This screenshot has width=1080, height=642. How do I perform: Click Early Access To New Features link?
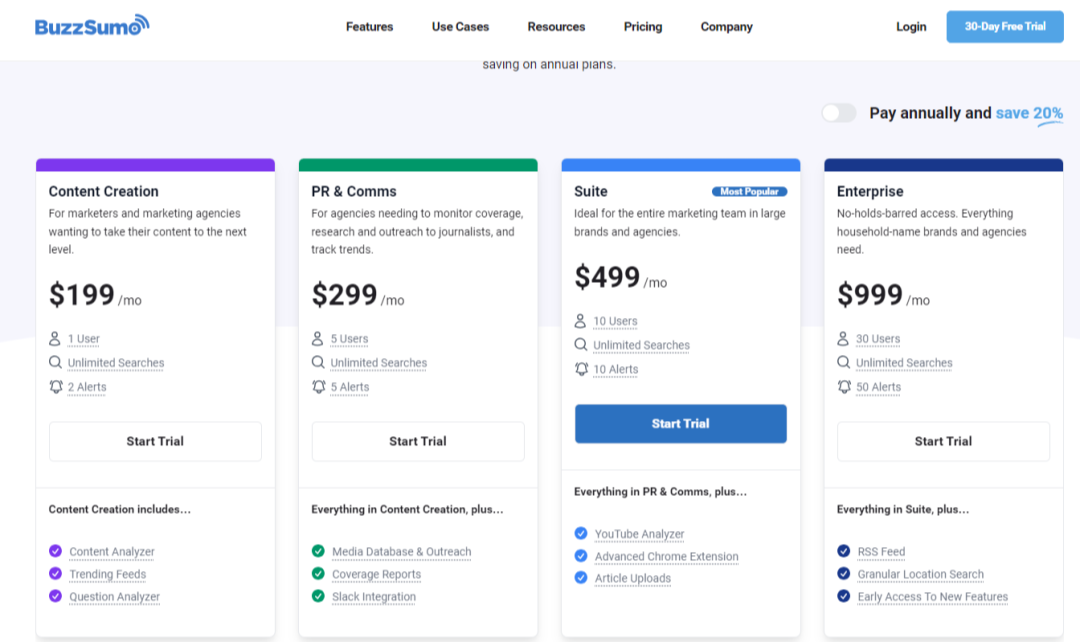coord(933,597)
